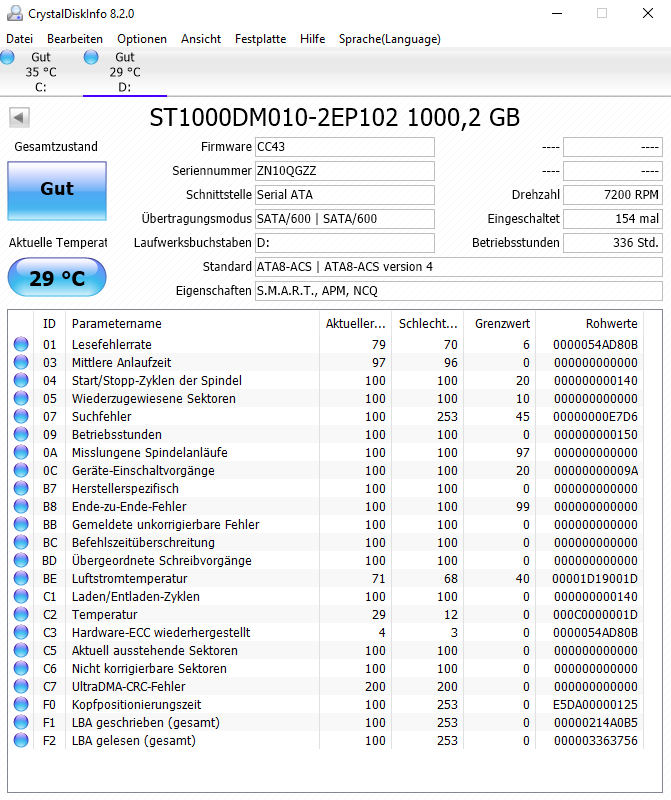The image size is (671, 800).
Task: Open the Festplatte menu
Action: (260, 39)
